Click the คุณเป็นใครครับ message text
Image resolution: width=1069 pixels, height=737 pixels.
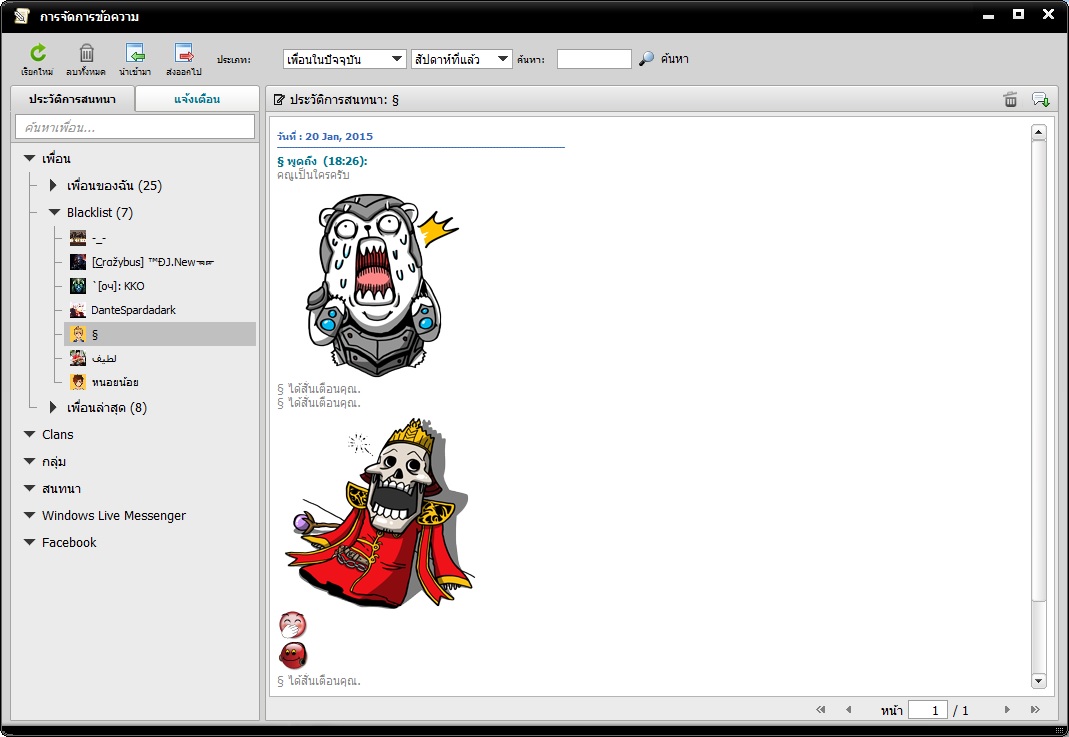(x=313, y=175)
